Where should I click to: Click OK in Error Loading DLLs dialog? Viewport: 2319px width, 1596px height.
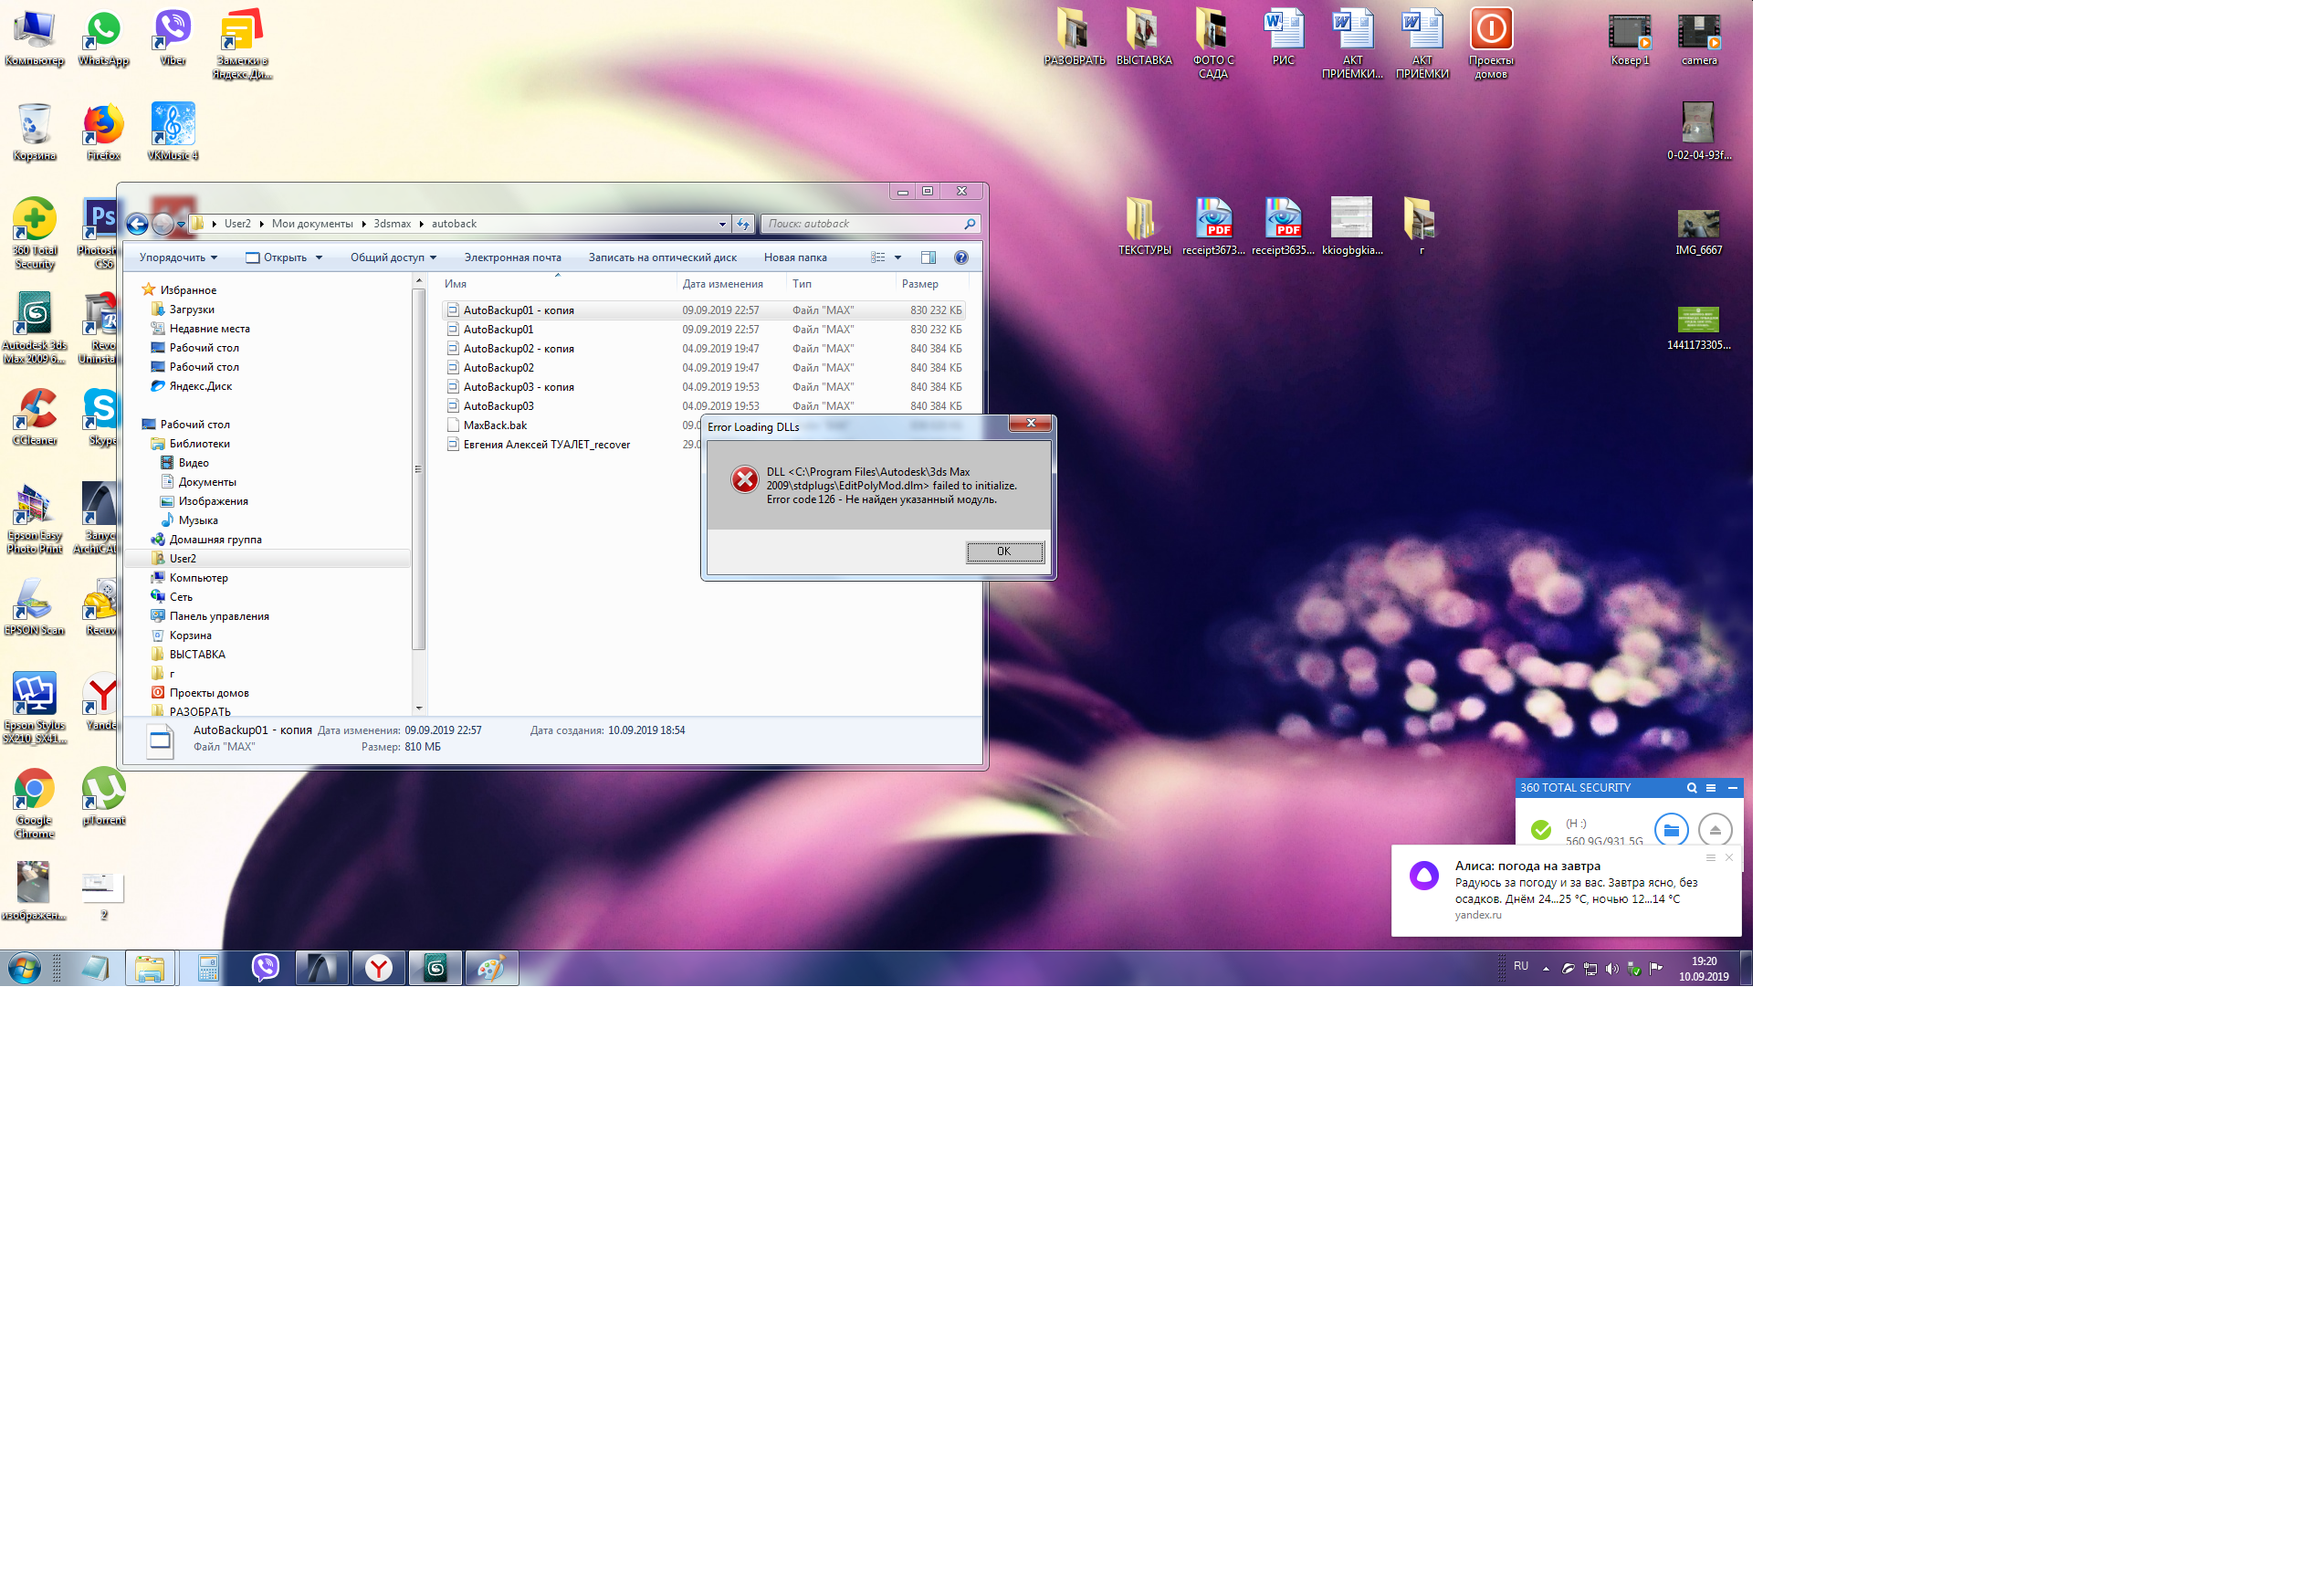1004,552
